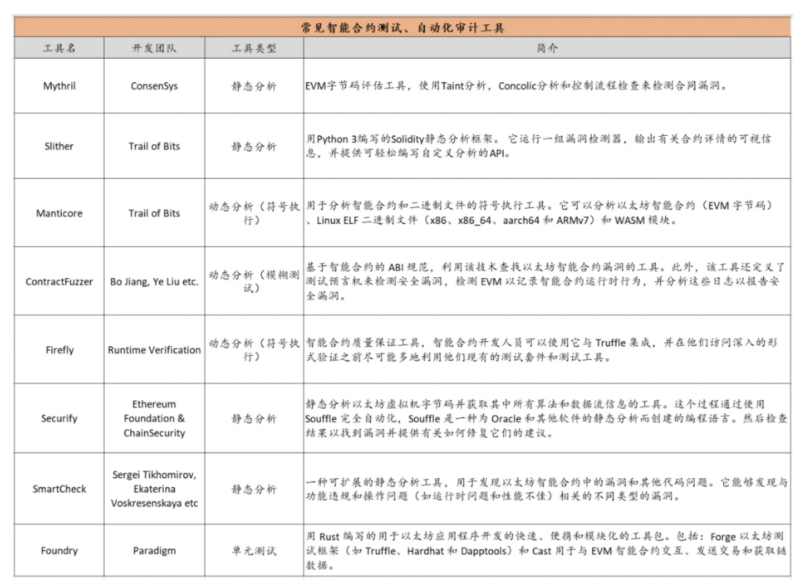Select the 简介 column header
Viewport: 803px width, 584px height.
pyautogui.click(x=547, y=48)
